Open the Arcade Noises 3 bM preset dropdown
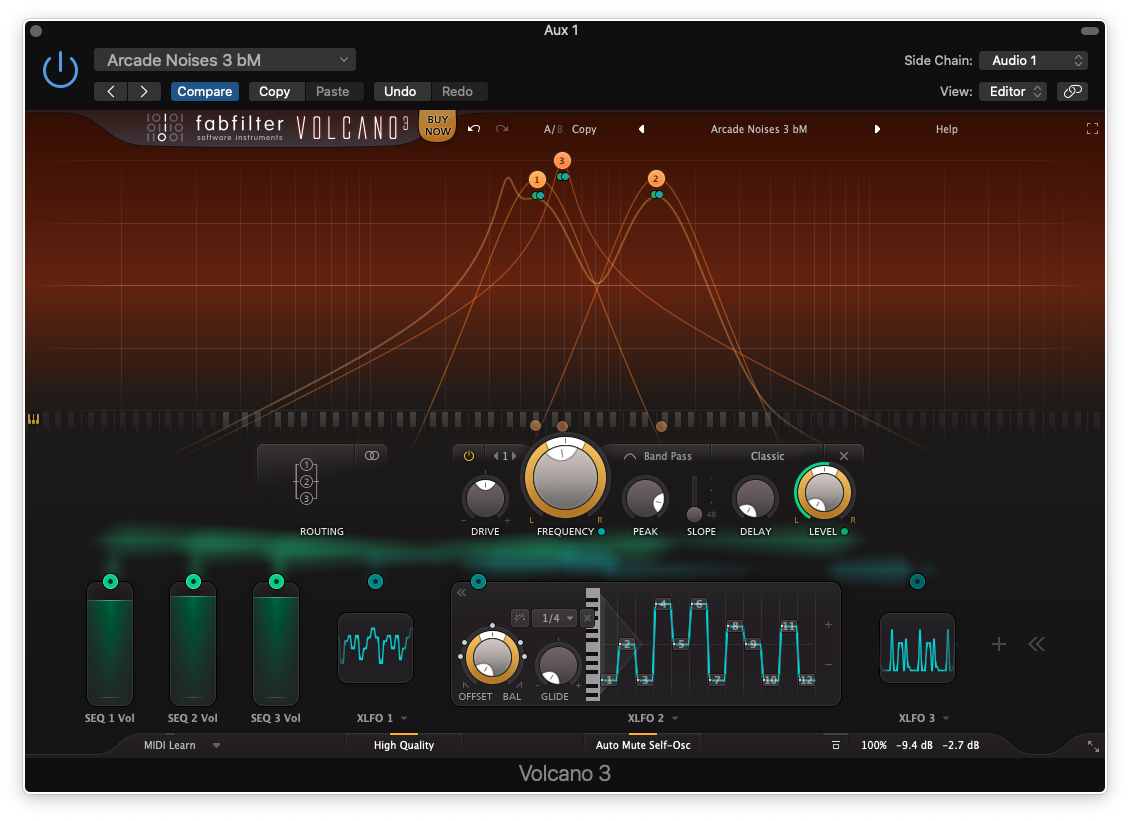This screenshot has height=821, width=1130. pos(225,60)
